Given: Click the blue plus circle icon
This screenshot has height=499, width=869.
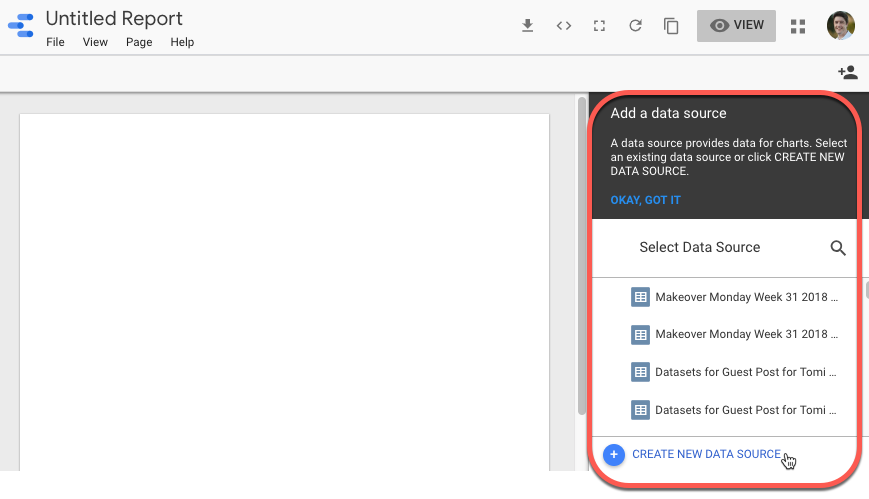Looking at the screenshot, I should tap(614, 455).
